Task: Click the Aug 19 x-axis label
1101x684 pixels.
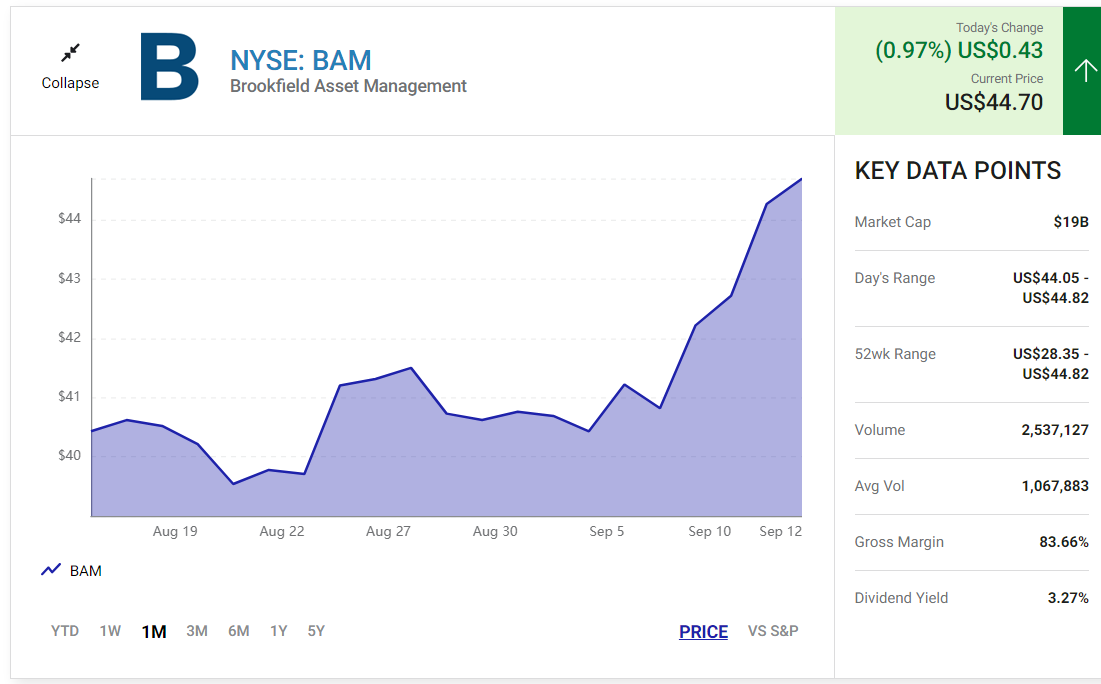Action: point(175,532)
